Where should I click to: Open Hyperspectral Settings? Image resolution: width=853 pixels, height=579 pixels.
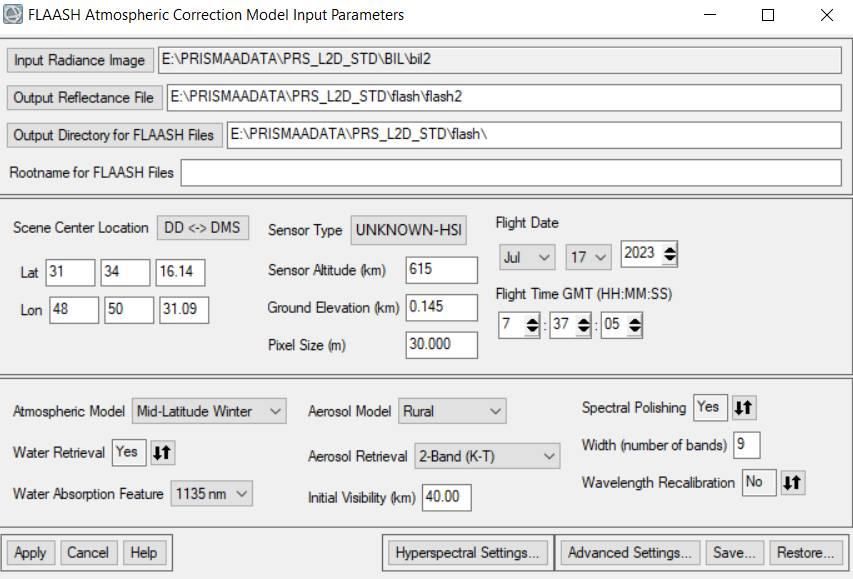point(467,552)
